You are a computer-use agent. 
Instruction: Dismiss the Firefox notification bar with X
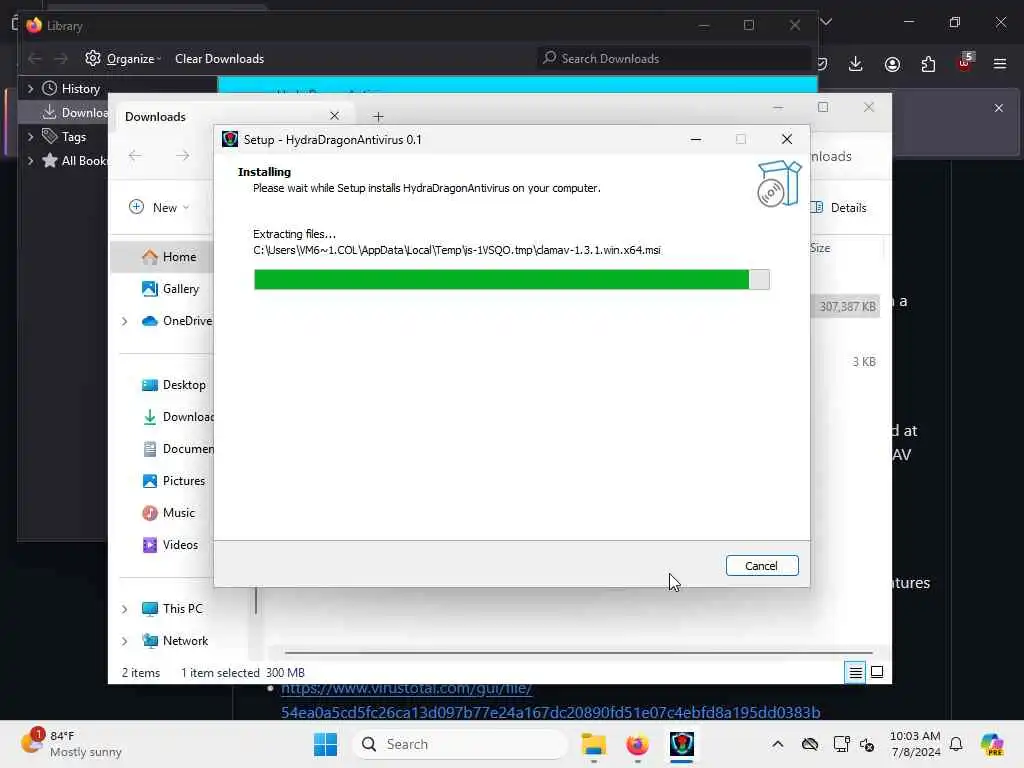(x=999, y=108)
